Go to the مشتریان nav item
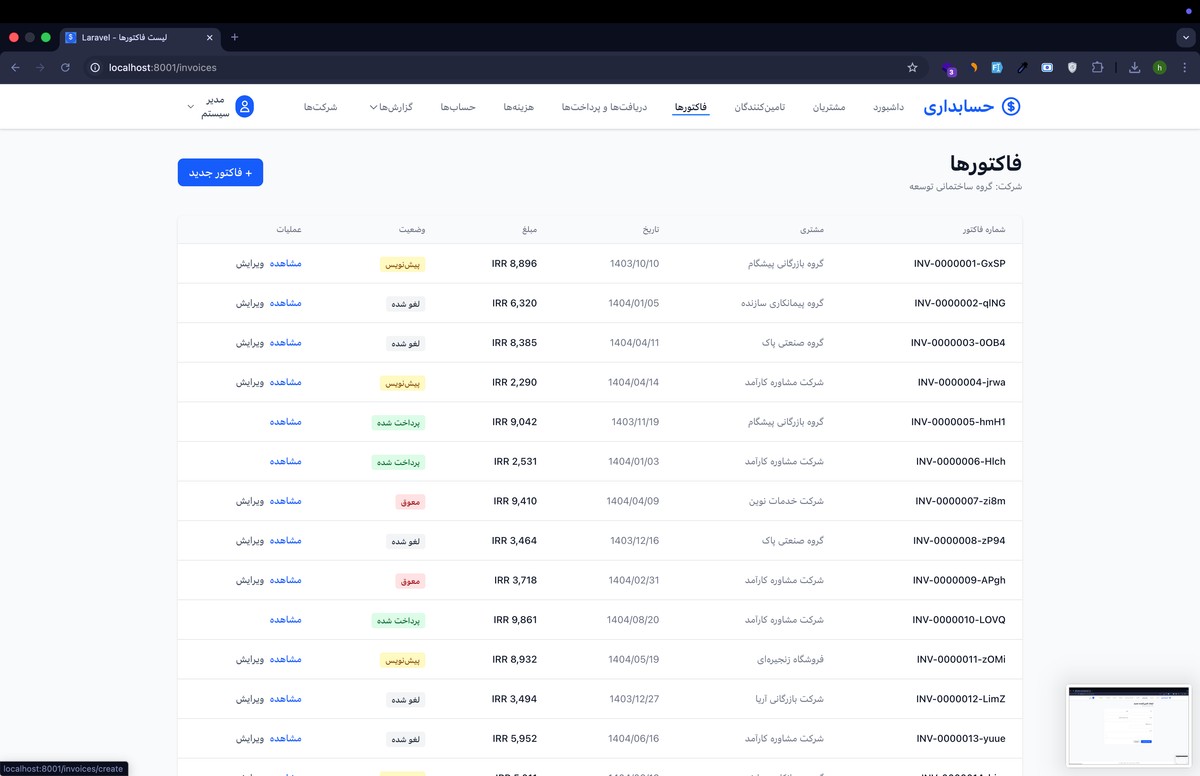This screenshot has width=1200, height=776. [828, 107]
